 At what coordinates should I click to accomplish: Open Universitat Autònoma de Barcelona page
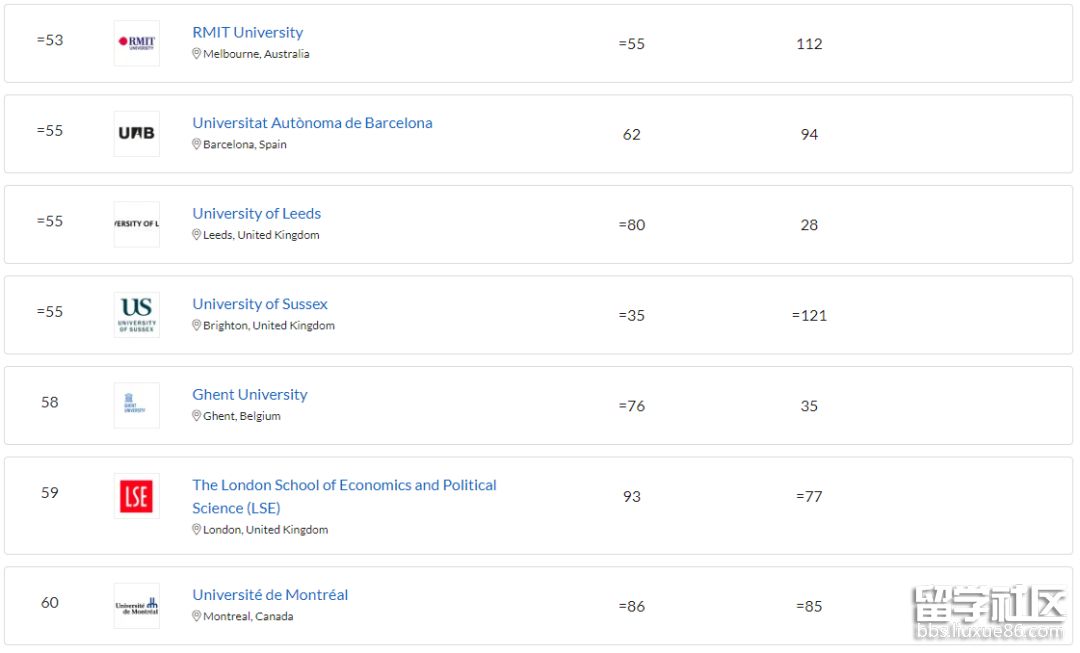click(312, 123)
